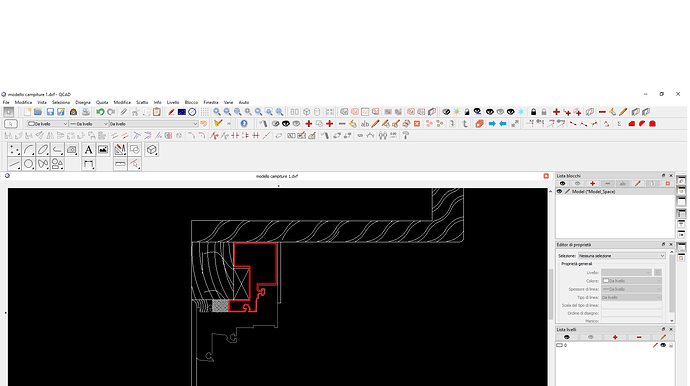Open the measuring ruler tools

[x=120, y=164]
